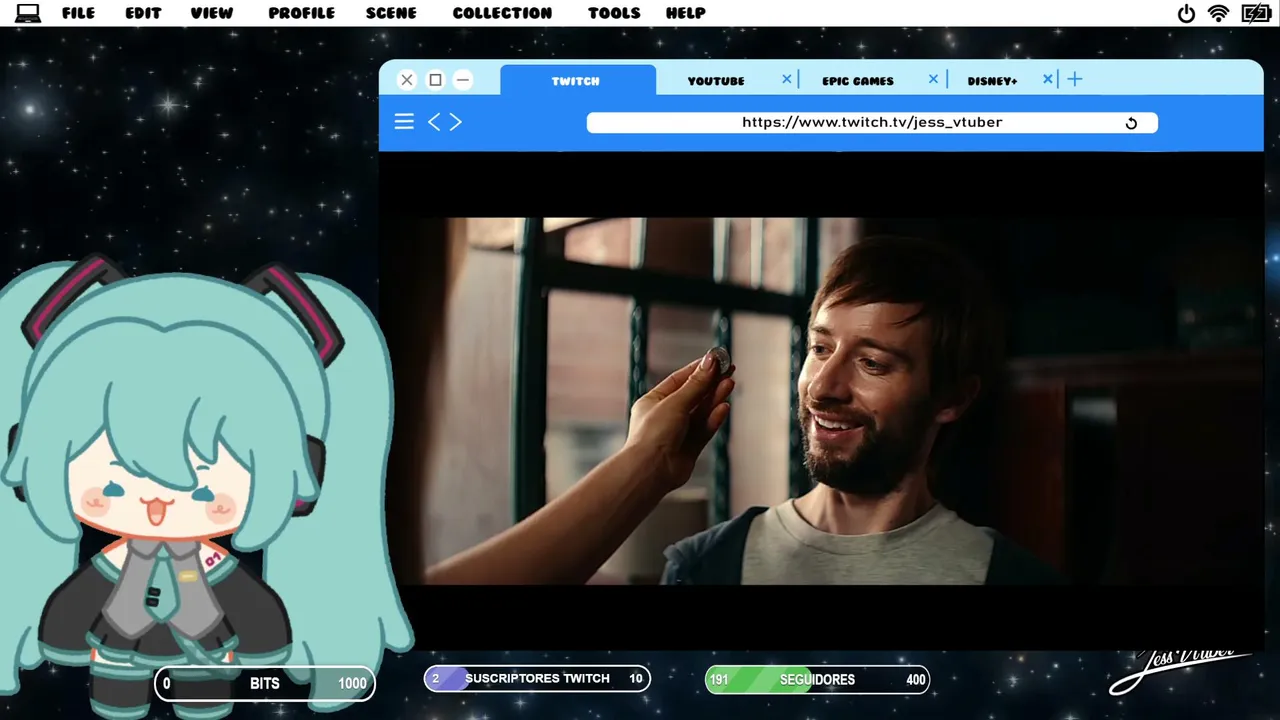Screen dimensions: 1280x720
Task: Open the FILE menu
Action: point(78,13)
